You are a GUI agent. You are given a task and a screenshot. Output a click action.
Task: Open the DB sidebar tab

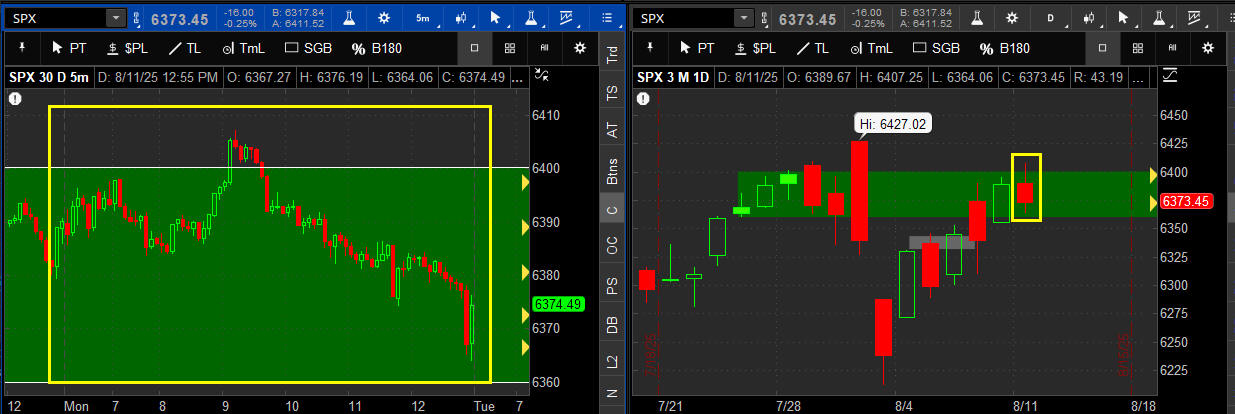(x=612, y=324)
